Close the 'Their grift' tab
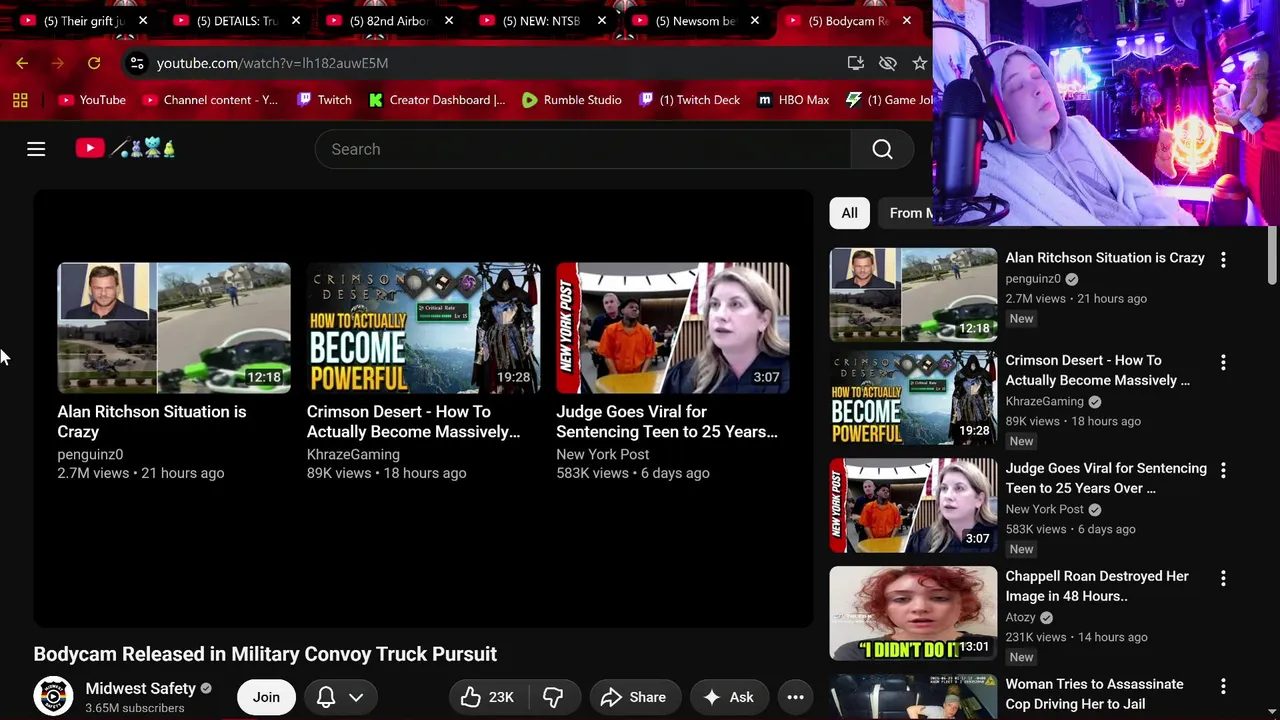This screenshot has height=720, width=1280. pyautogui.click(x=143, y=20)
